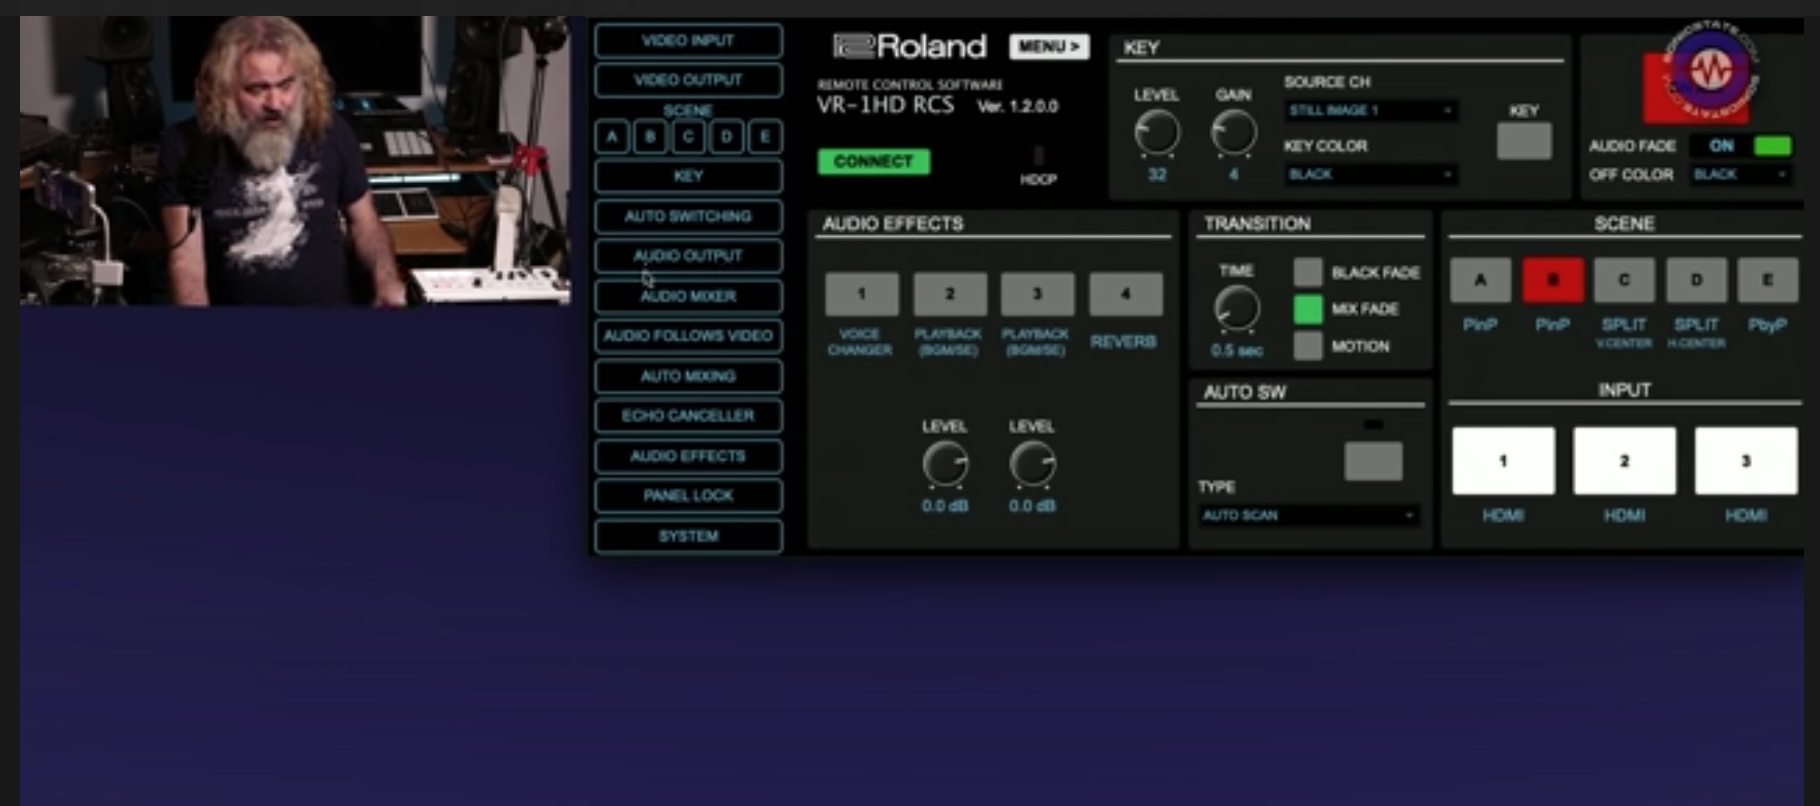
Task: Click the 0.5 sec time value
Action: click(x=1237, y=351)
